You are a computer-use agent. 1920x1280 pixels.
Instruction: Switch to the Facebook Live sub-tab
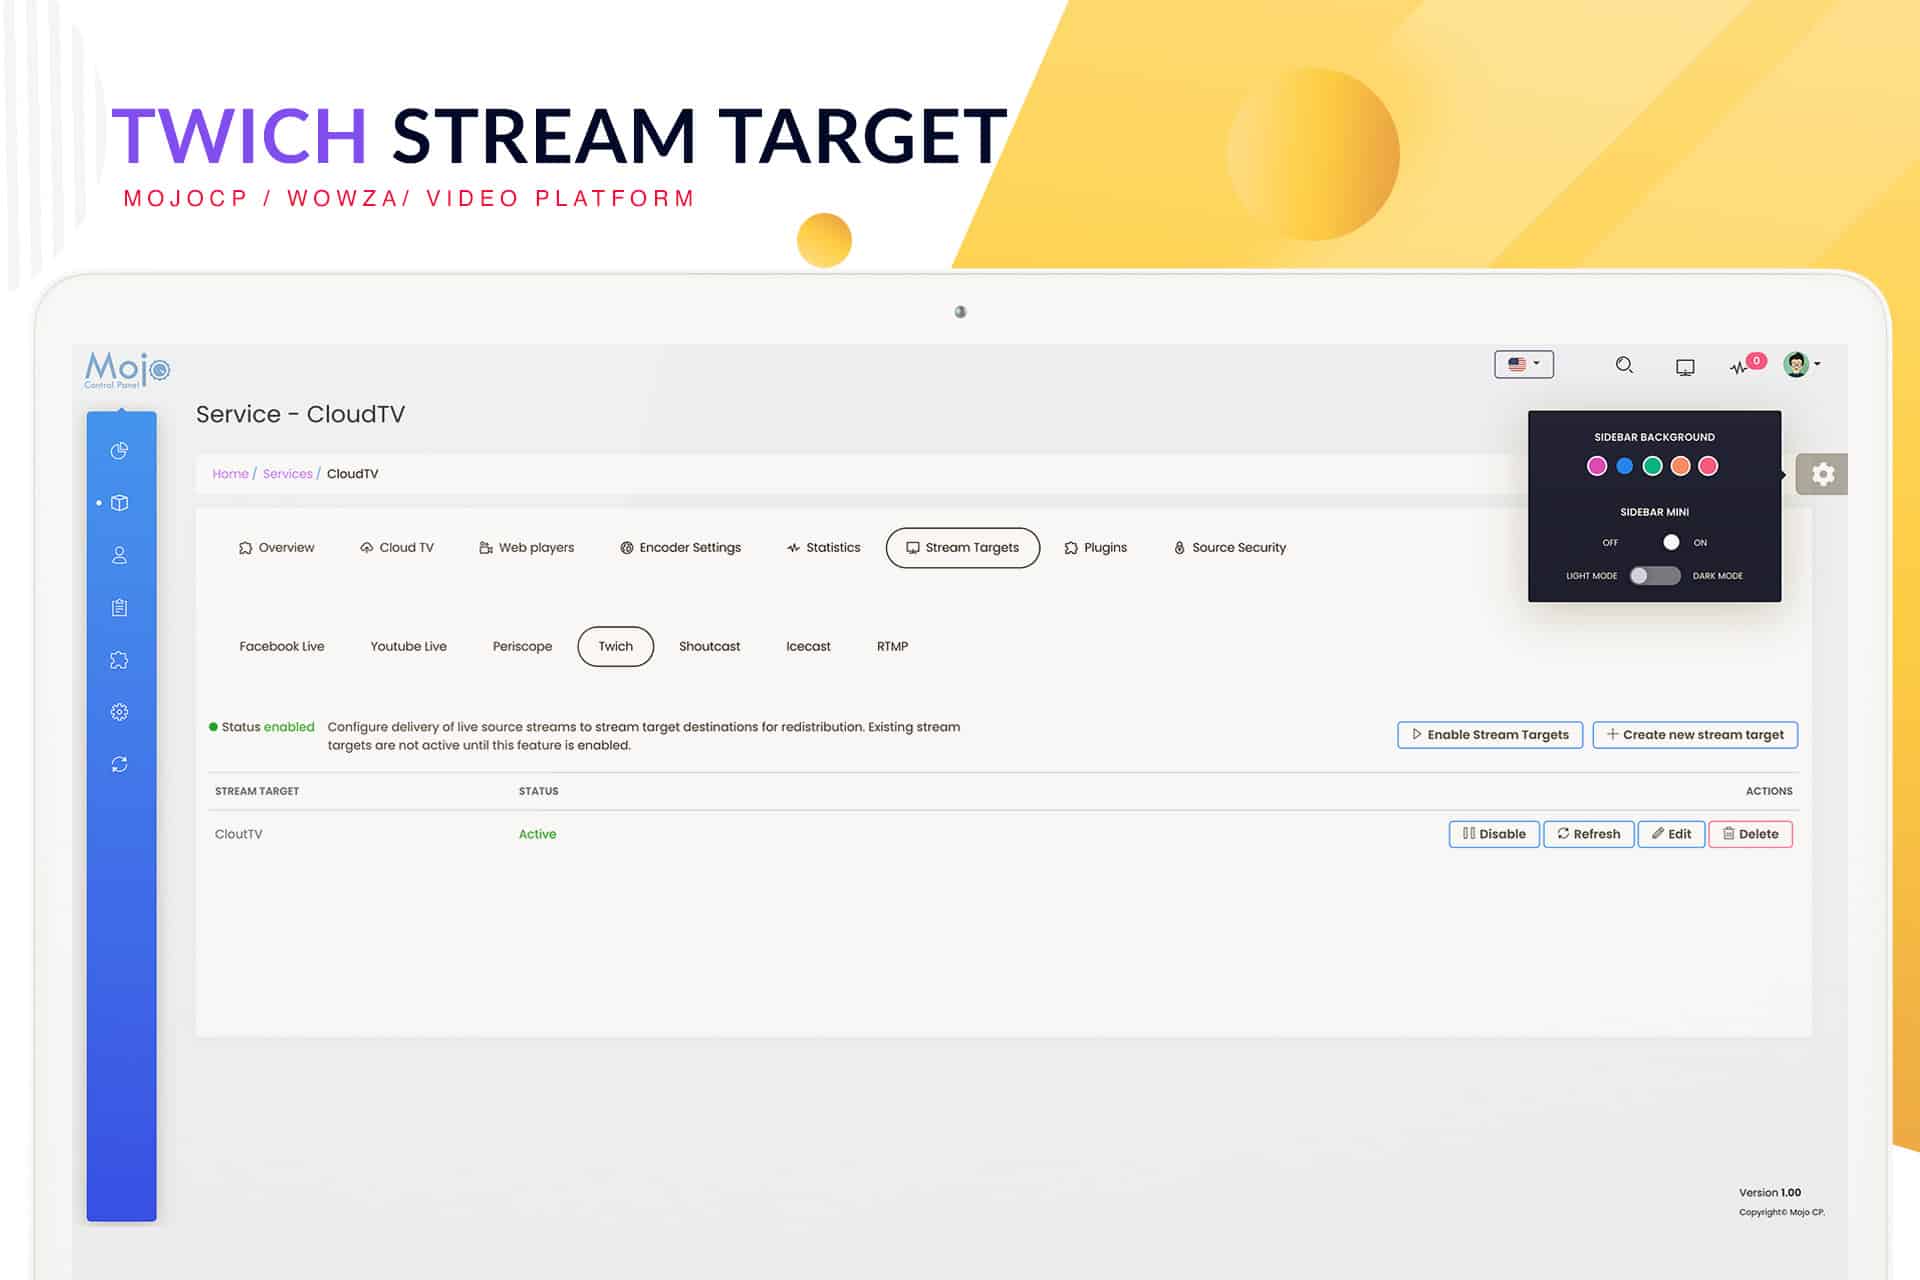pyautogui.click(x=282, y=646)
